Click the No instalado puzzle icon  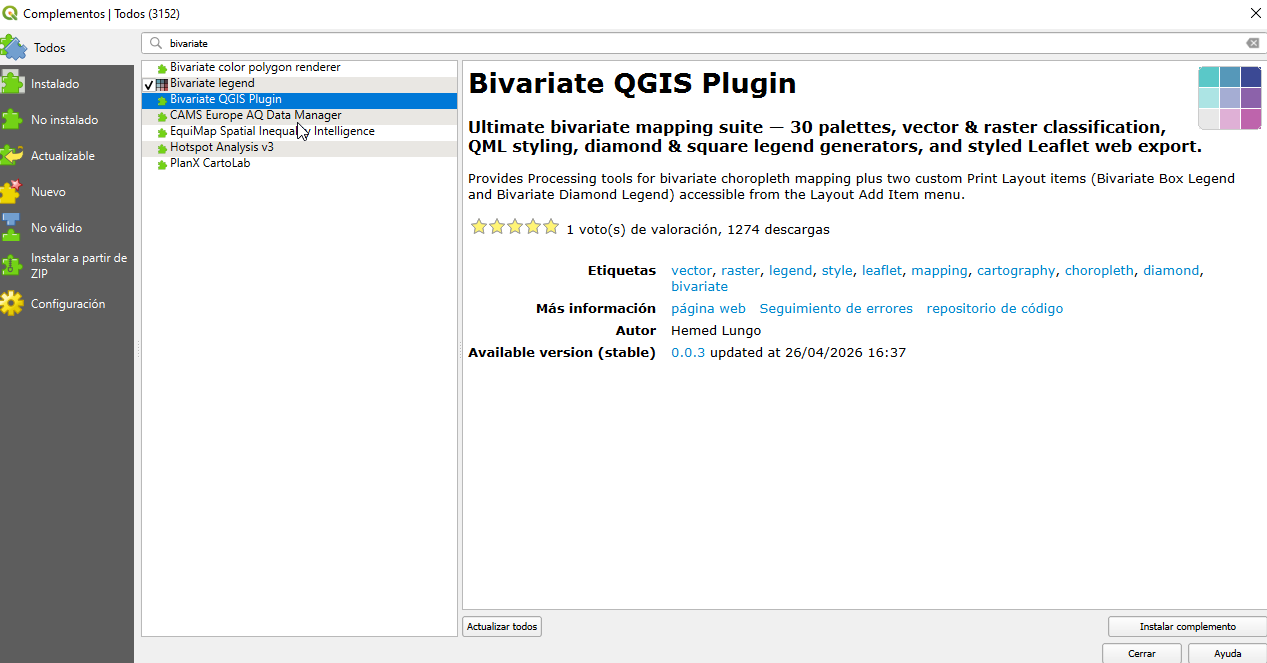click(x=12, y=120)
